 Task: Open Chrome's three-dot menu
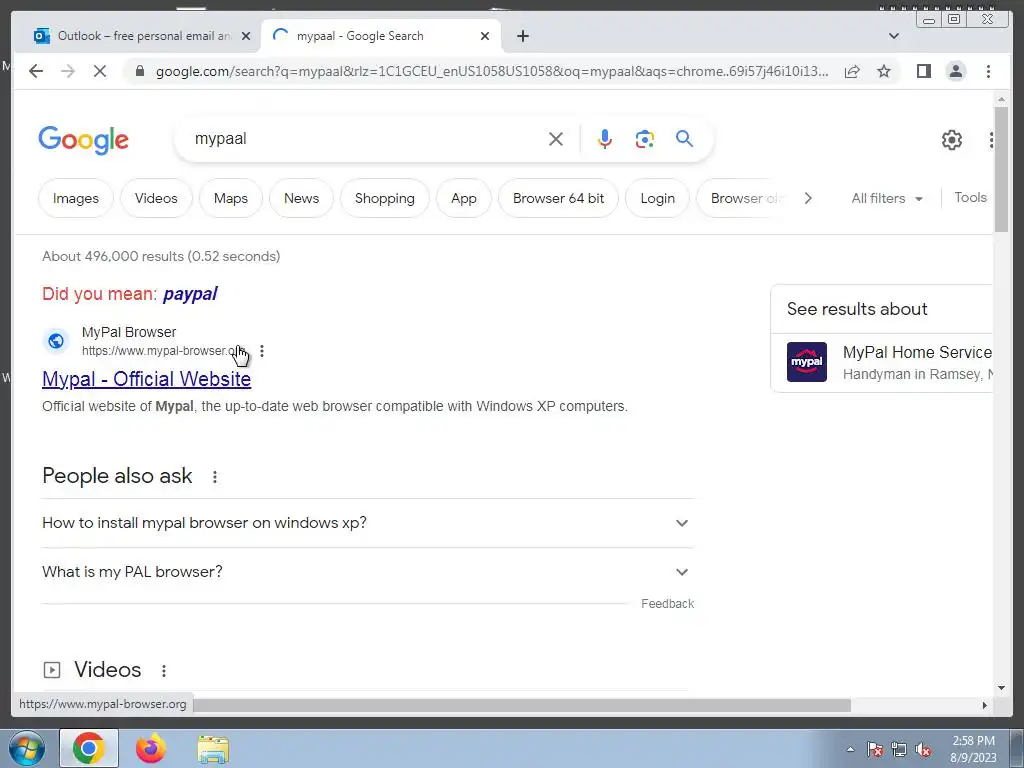(988, 71)
